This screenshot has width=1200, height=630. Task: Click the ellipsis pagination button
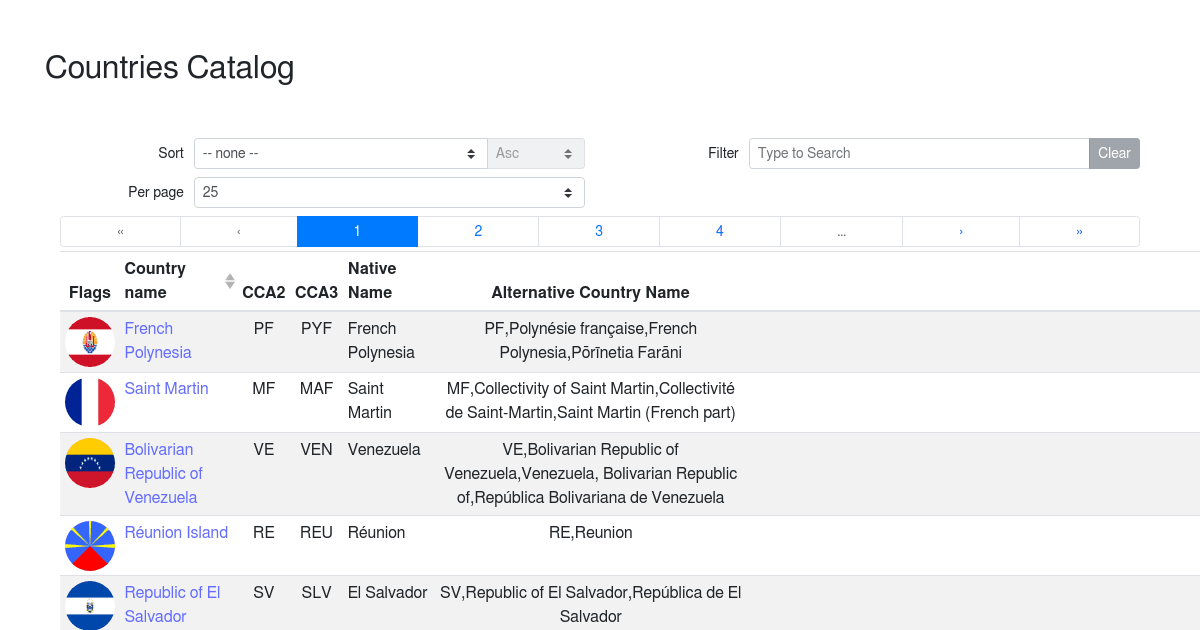pos(841,231)
